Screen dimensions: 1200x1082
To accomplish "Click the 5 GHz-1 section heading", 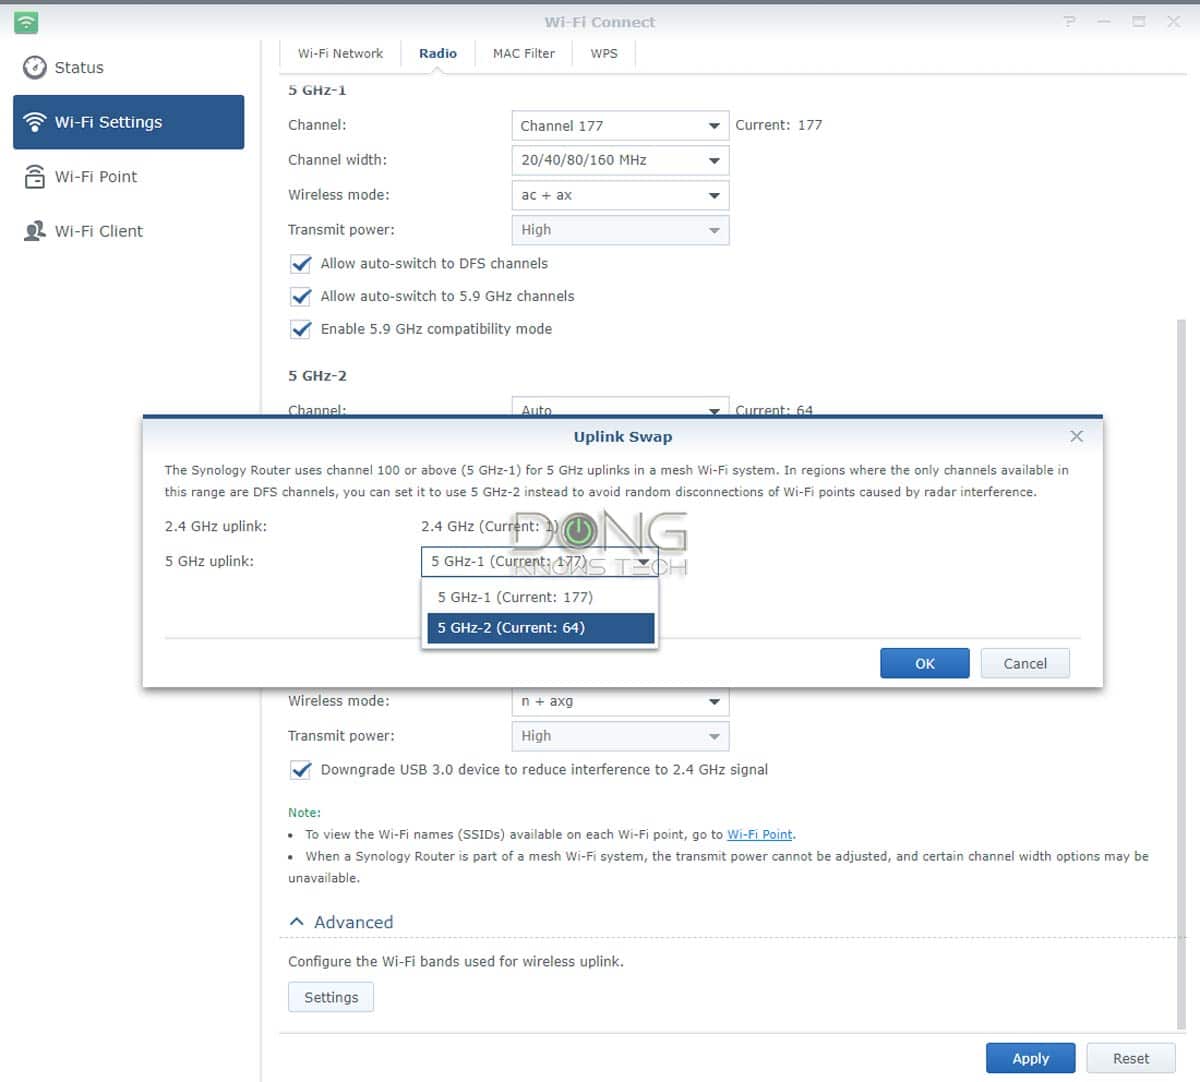I will (x=317, y=90).
